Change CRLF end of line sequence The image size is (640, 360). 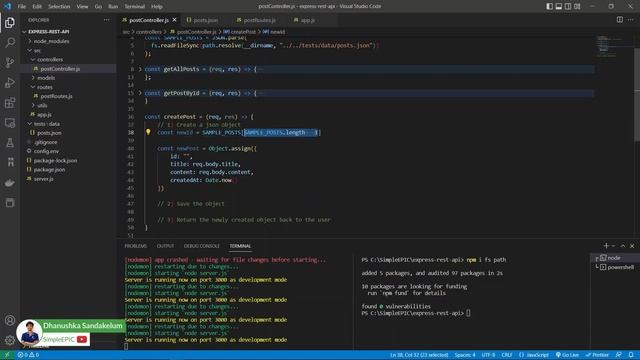click(x=507, y=355)
